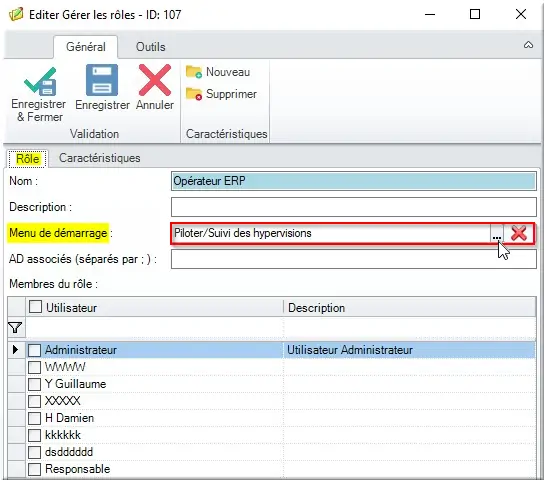This screenshot has height=480, width=544.
Task: Open the Caractéristiques sub-tab
Action: [100, 158]
